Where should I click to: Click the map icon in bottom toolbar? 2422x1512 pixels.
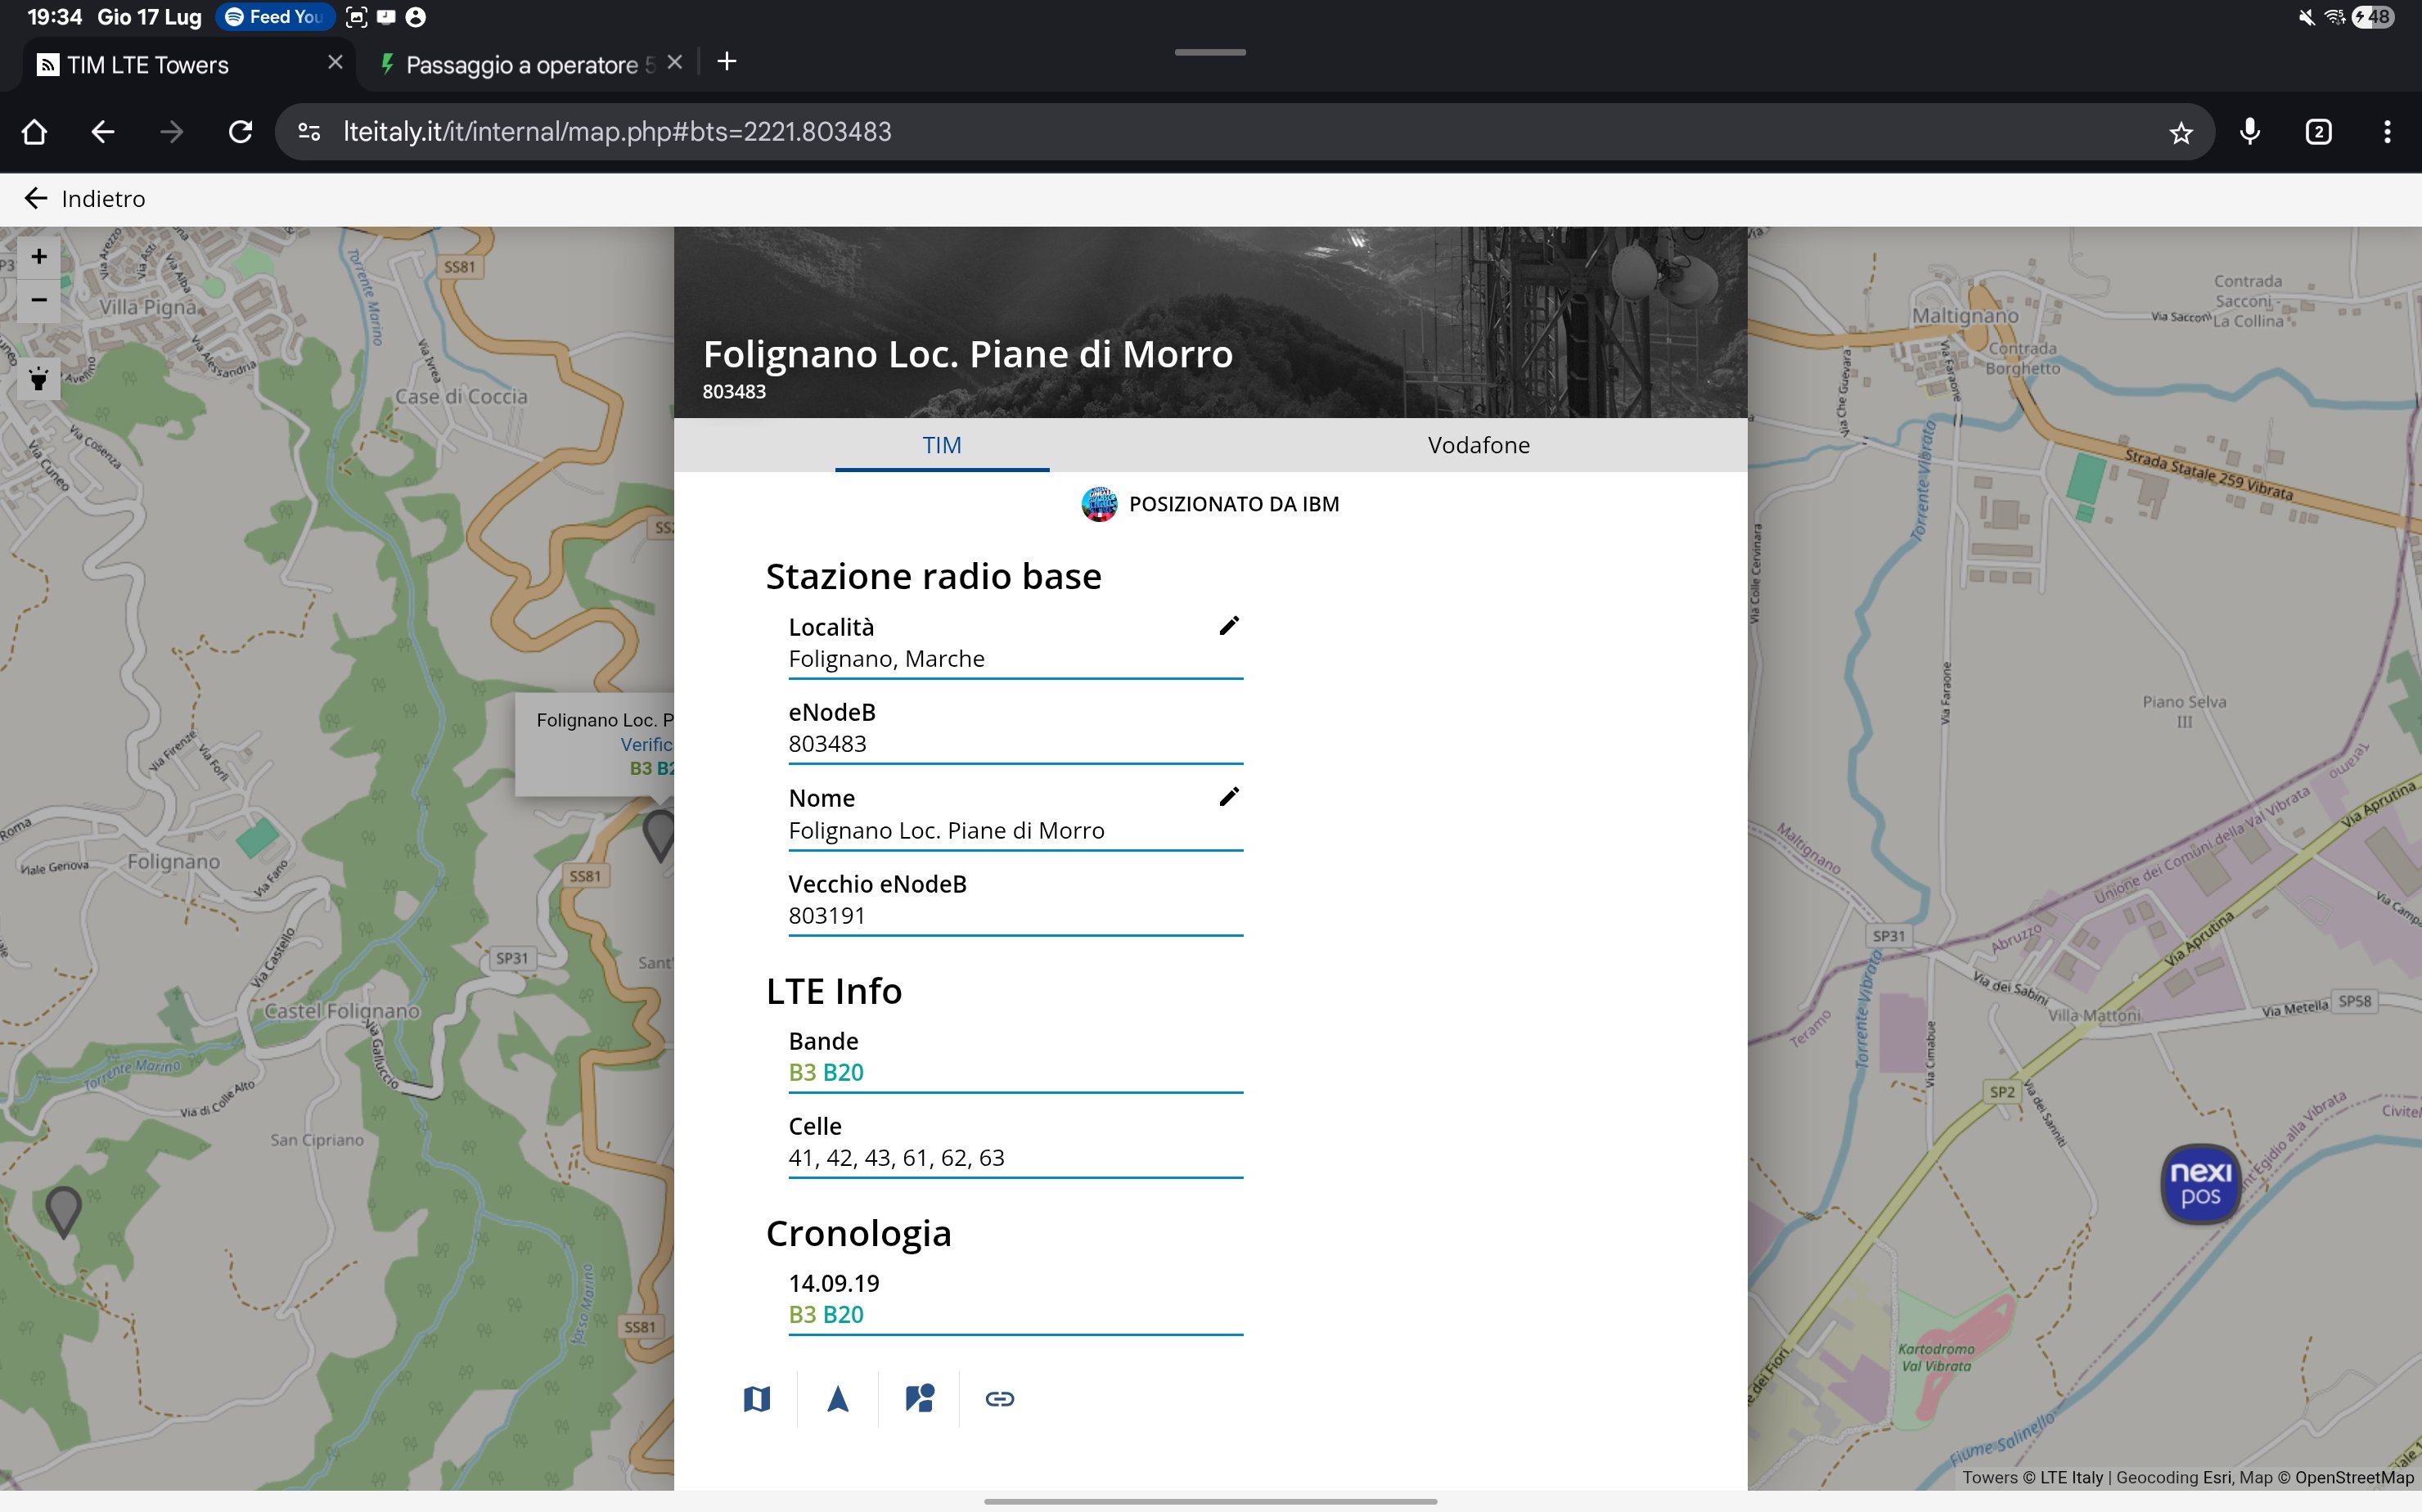[x=757, y=1398]
